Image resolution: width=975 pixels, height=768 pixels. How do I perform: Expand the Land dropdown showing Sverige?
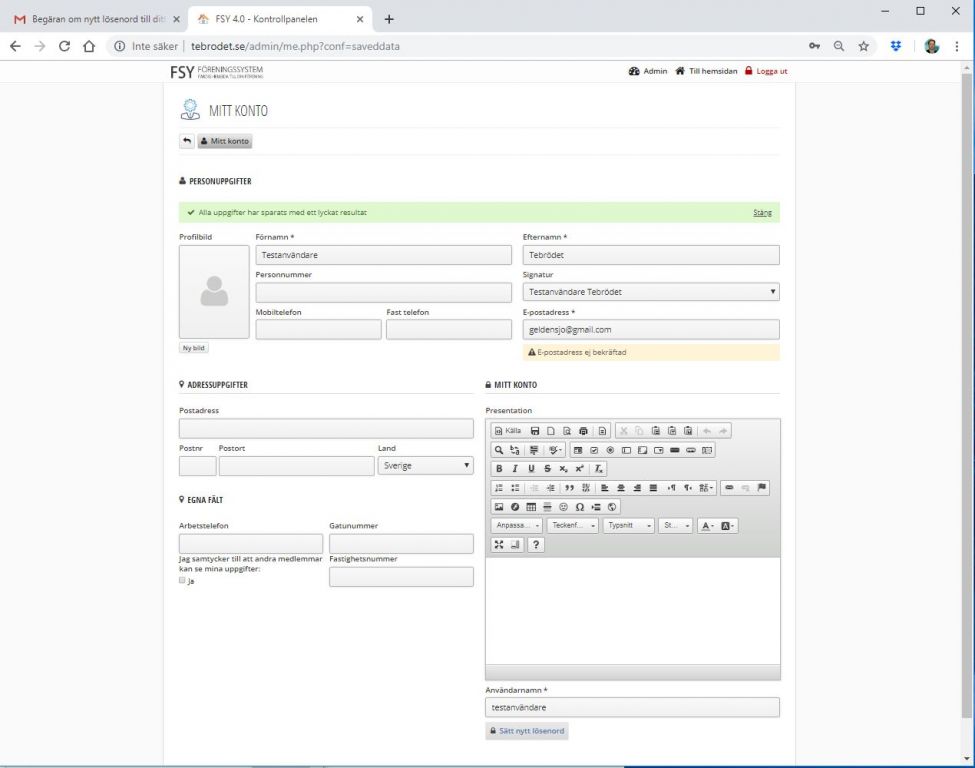tap(425, 466)
